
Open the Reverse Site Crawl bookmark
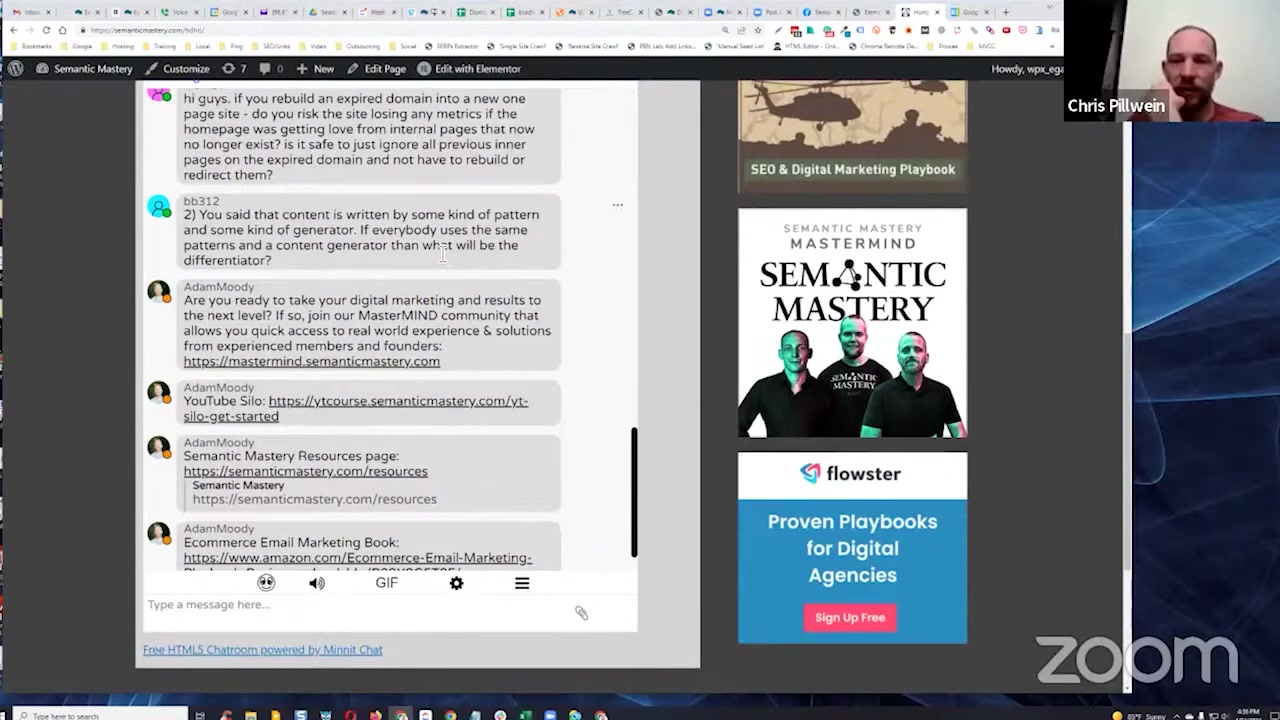click(x=588, y=47)
